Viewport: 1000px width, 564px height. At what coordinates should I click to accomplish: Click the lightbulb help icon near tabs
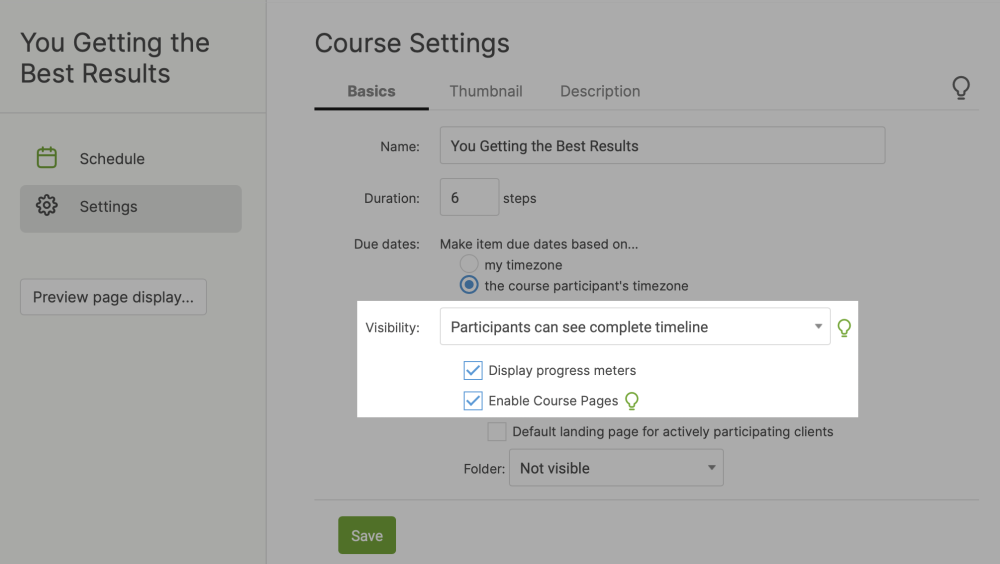click(x=960, y=89)
